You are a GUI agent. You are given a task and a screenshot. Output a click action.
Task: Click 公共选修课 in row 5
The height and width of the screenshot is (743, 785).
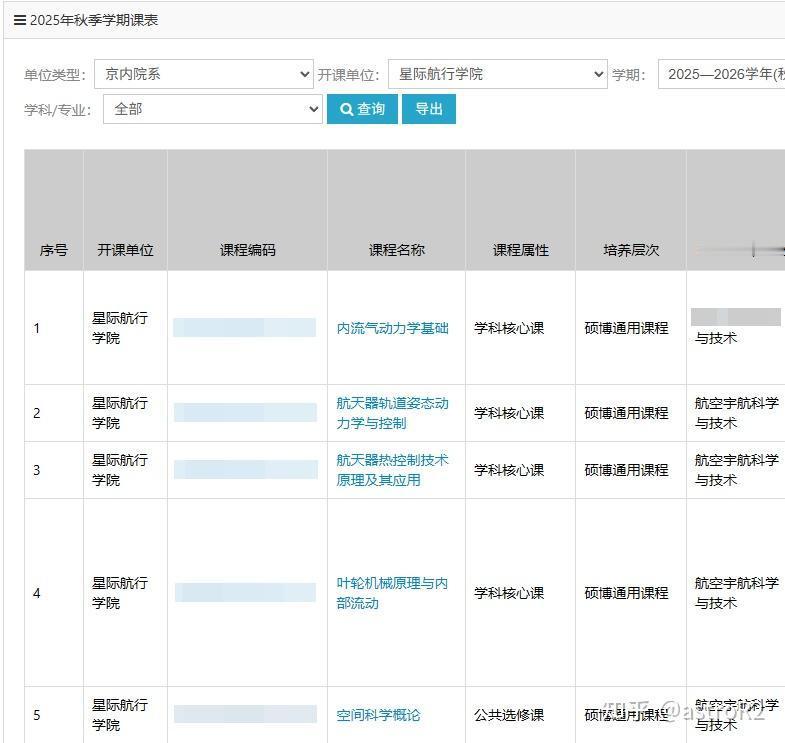pyautogui.click(x=509, y=715)
